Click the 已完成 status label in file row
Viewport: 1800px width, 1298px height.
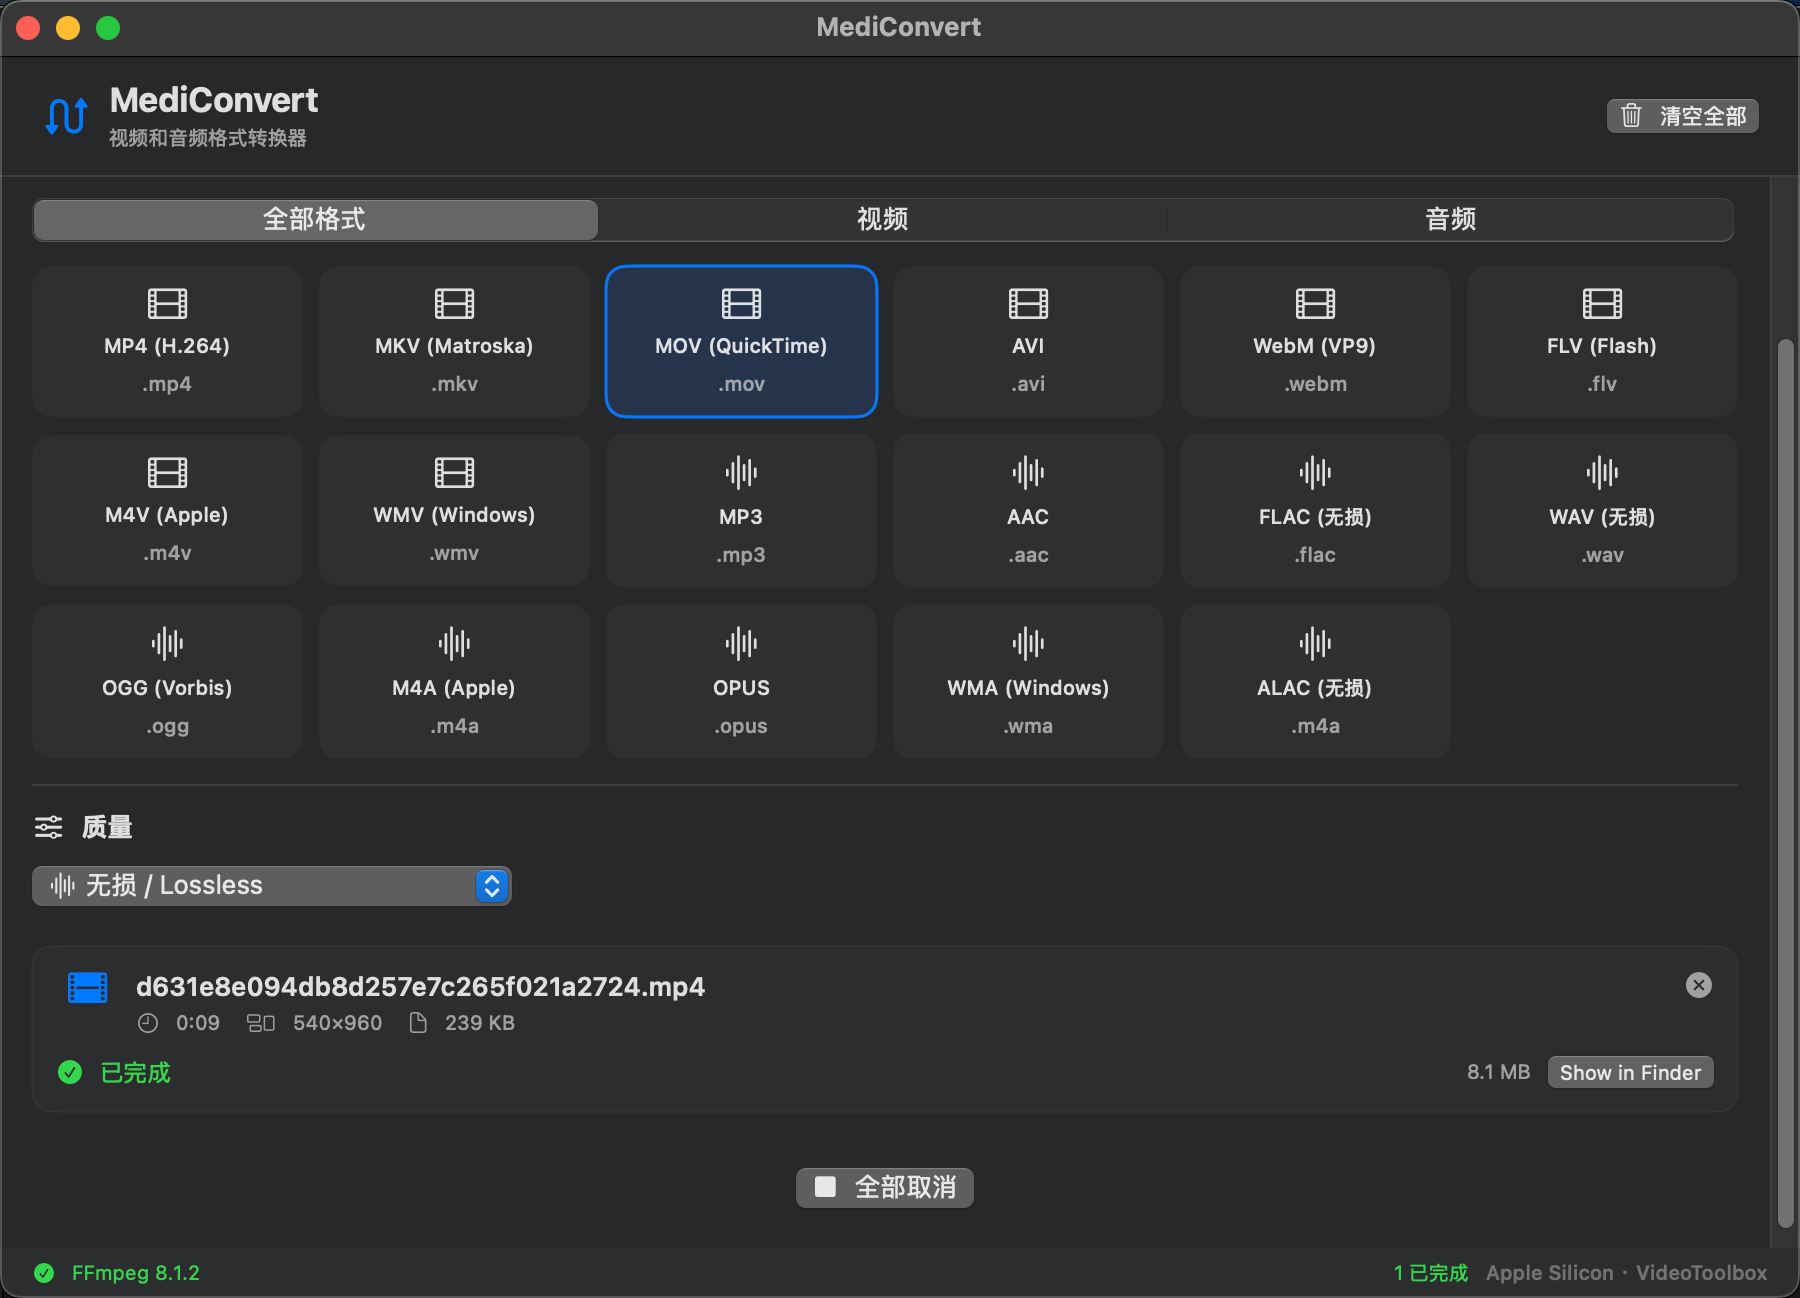[x=136, y=1073]
